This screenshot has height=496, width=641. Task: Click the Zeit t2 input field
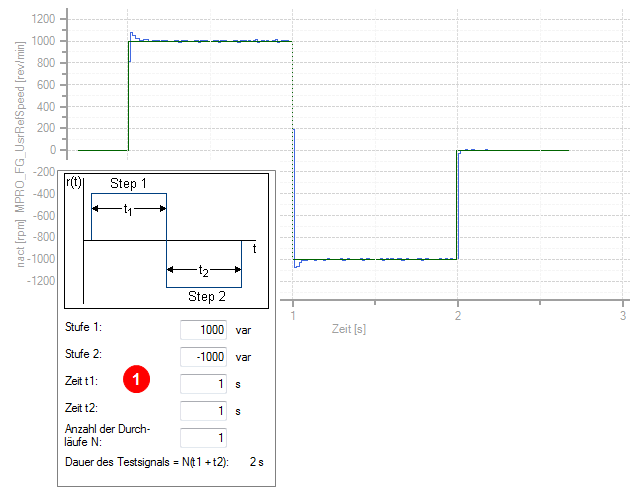pos(203,410)
